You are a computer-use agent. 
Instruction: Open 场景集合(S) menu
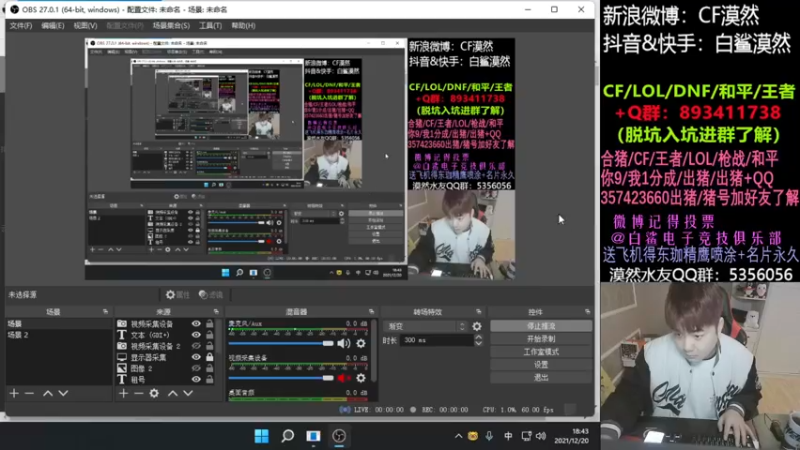171,26
